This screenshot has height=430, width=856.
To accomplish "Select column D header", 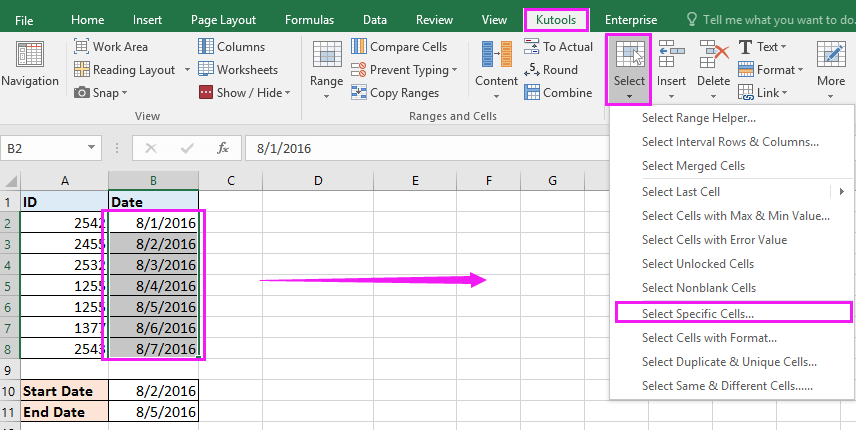I will pyautogui.click(x=318, y=181).
